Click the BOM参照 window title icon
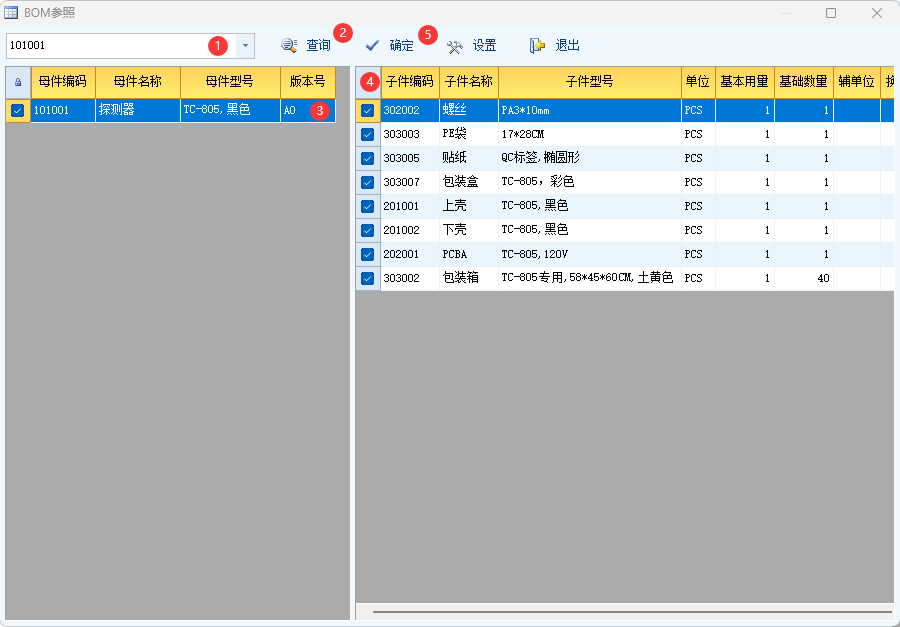Viewport: 900px width, 627px height. pyautogui.click(x=11, y=13)
